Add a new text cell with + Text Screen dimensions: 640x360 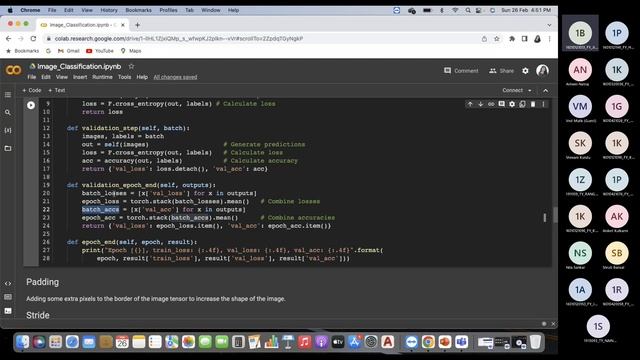(x=57, y=91)
